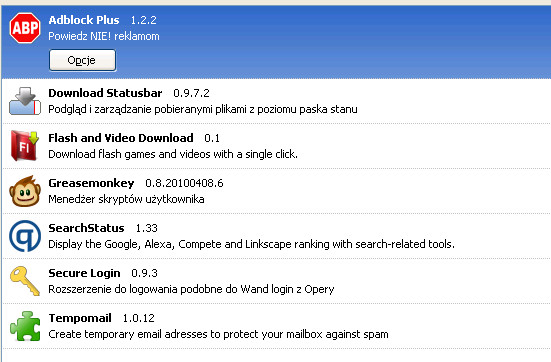This screenshot has height=362, width=551.
Task: Click description 'Rozszerzenie do logowania podobne'
Action: [135, 289]
